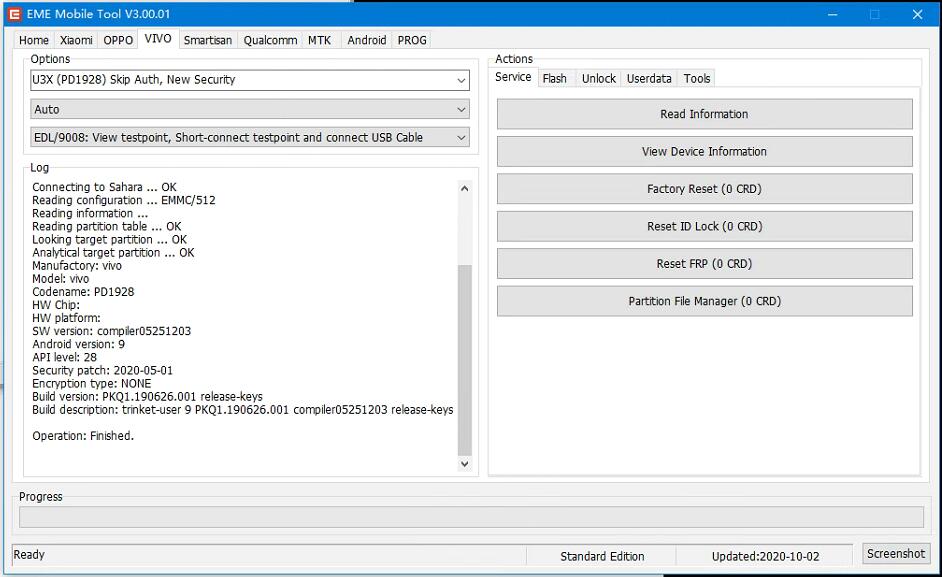Viewport: 942px width, 577px height.
Task: Open the MTK tab
Action: click(320, 40)
